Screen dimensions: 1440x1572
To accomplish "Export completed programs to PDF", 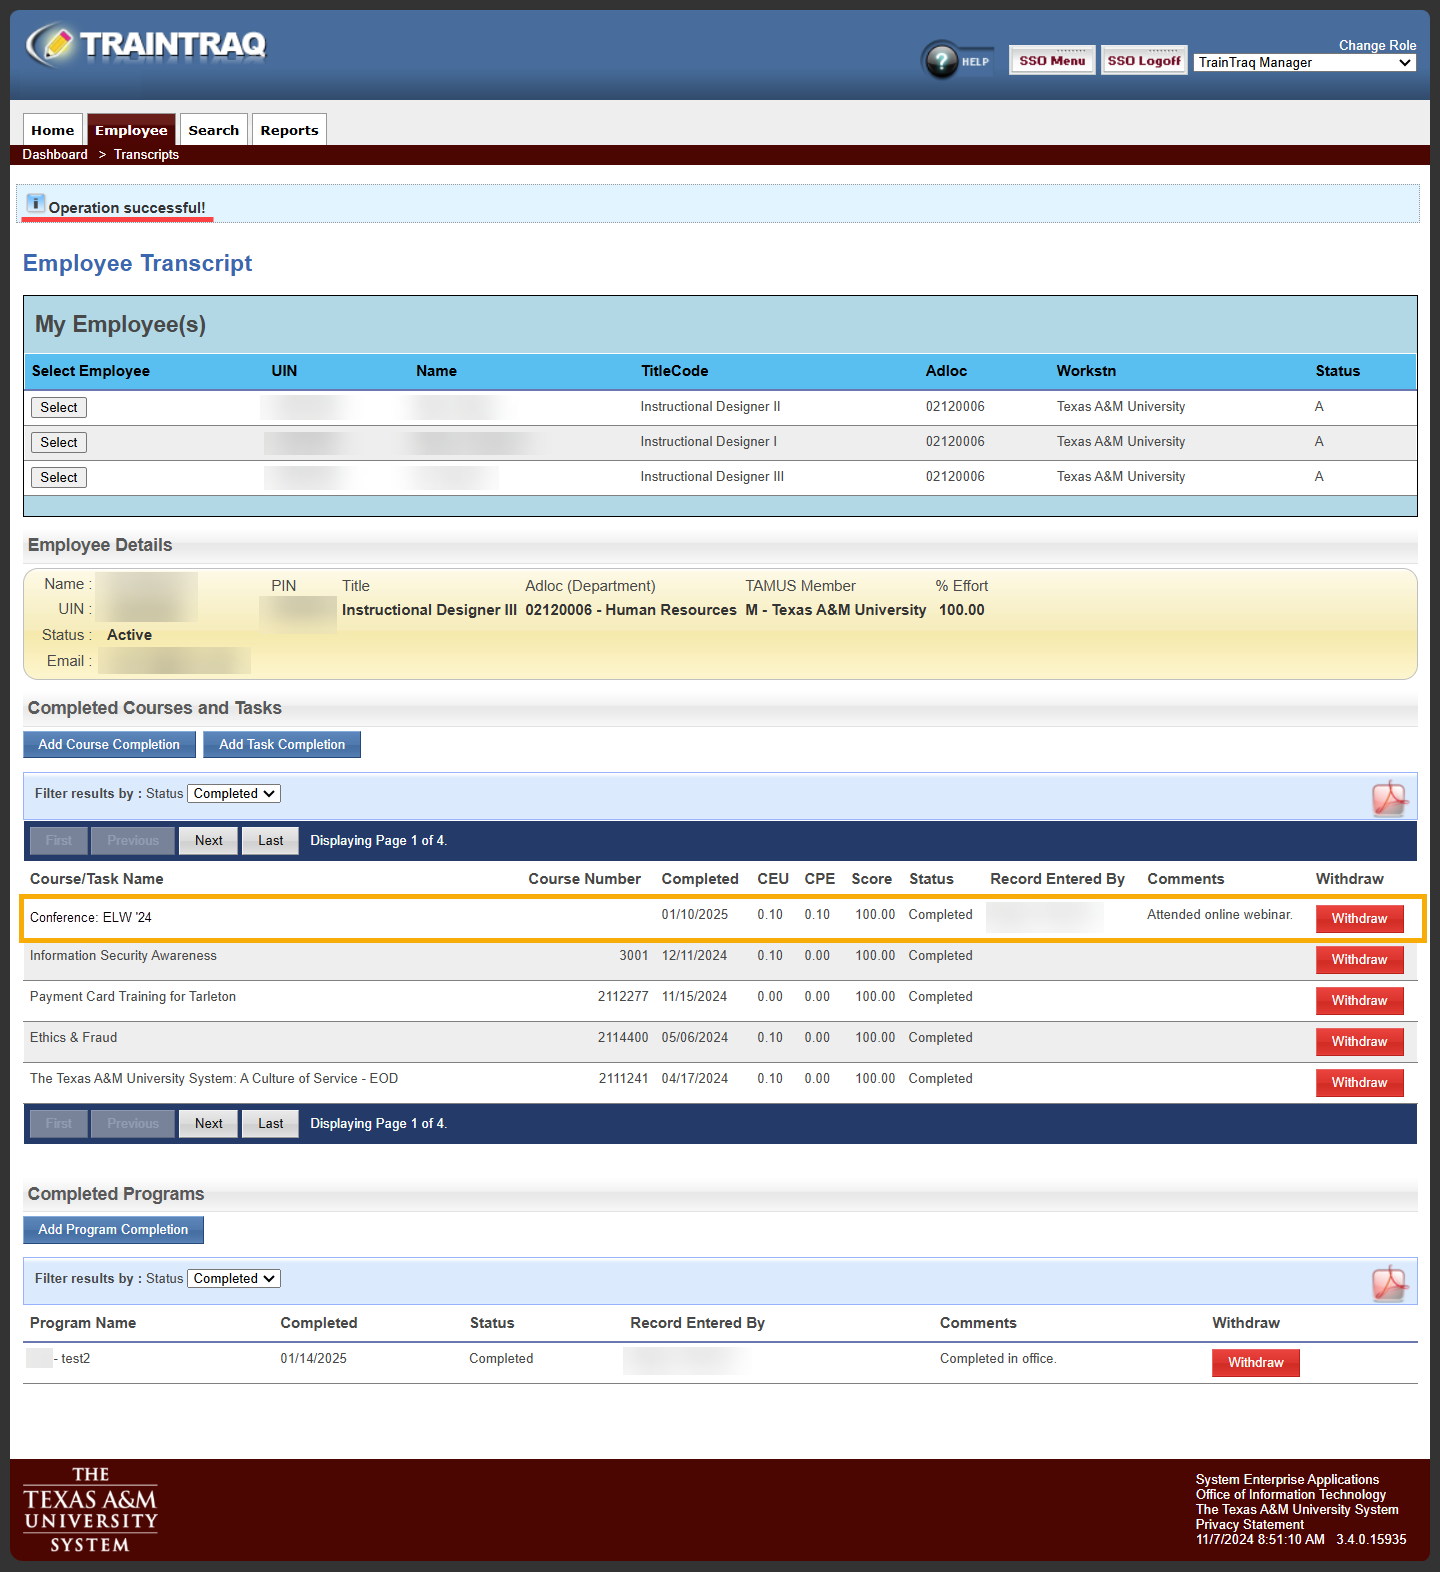I will [x=1389, y=1283].
